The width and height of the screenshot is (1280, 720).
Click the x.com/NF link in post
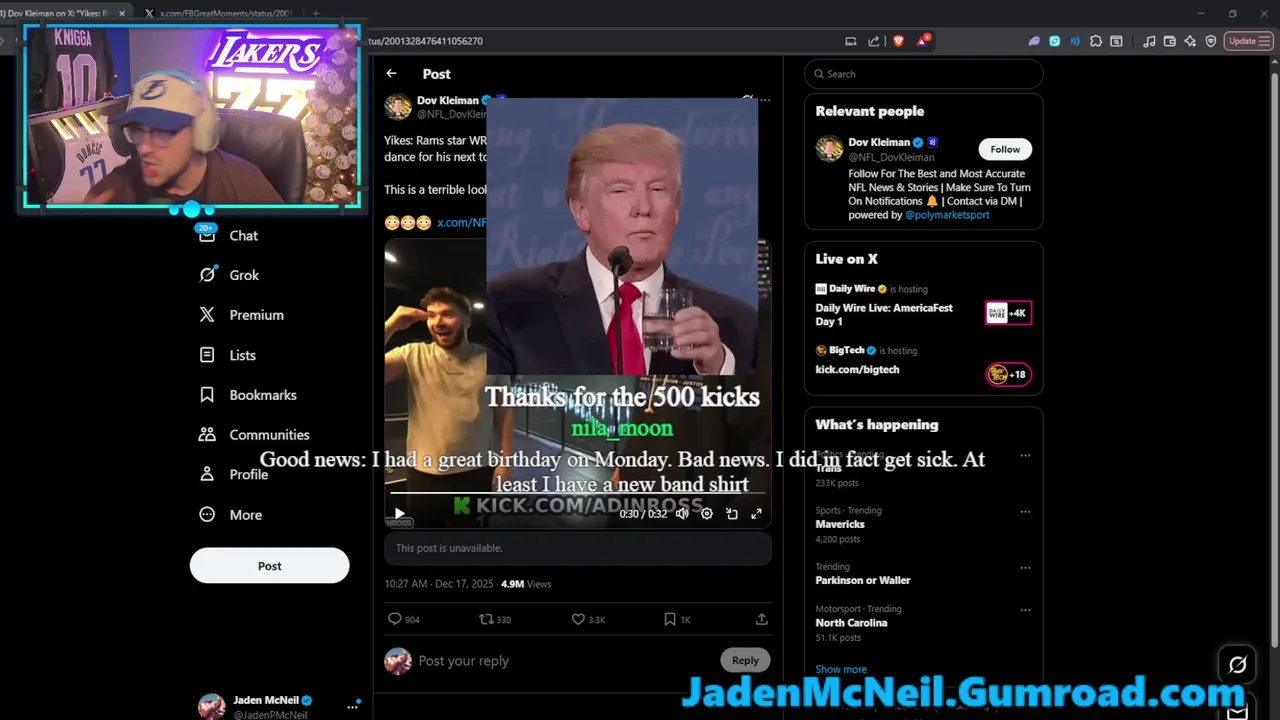(x=461, y=222)
